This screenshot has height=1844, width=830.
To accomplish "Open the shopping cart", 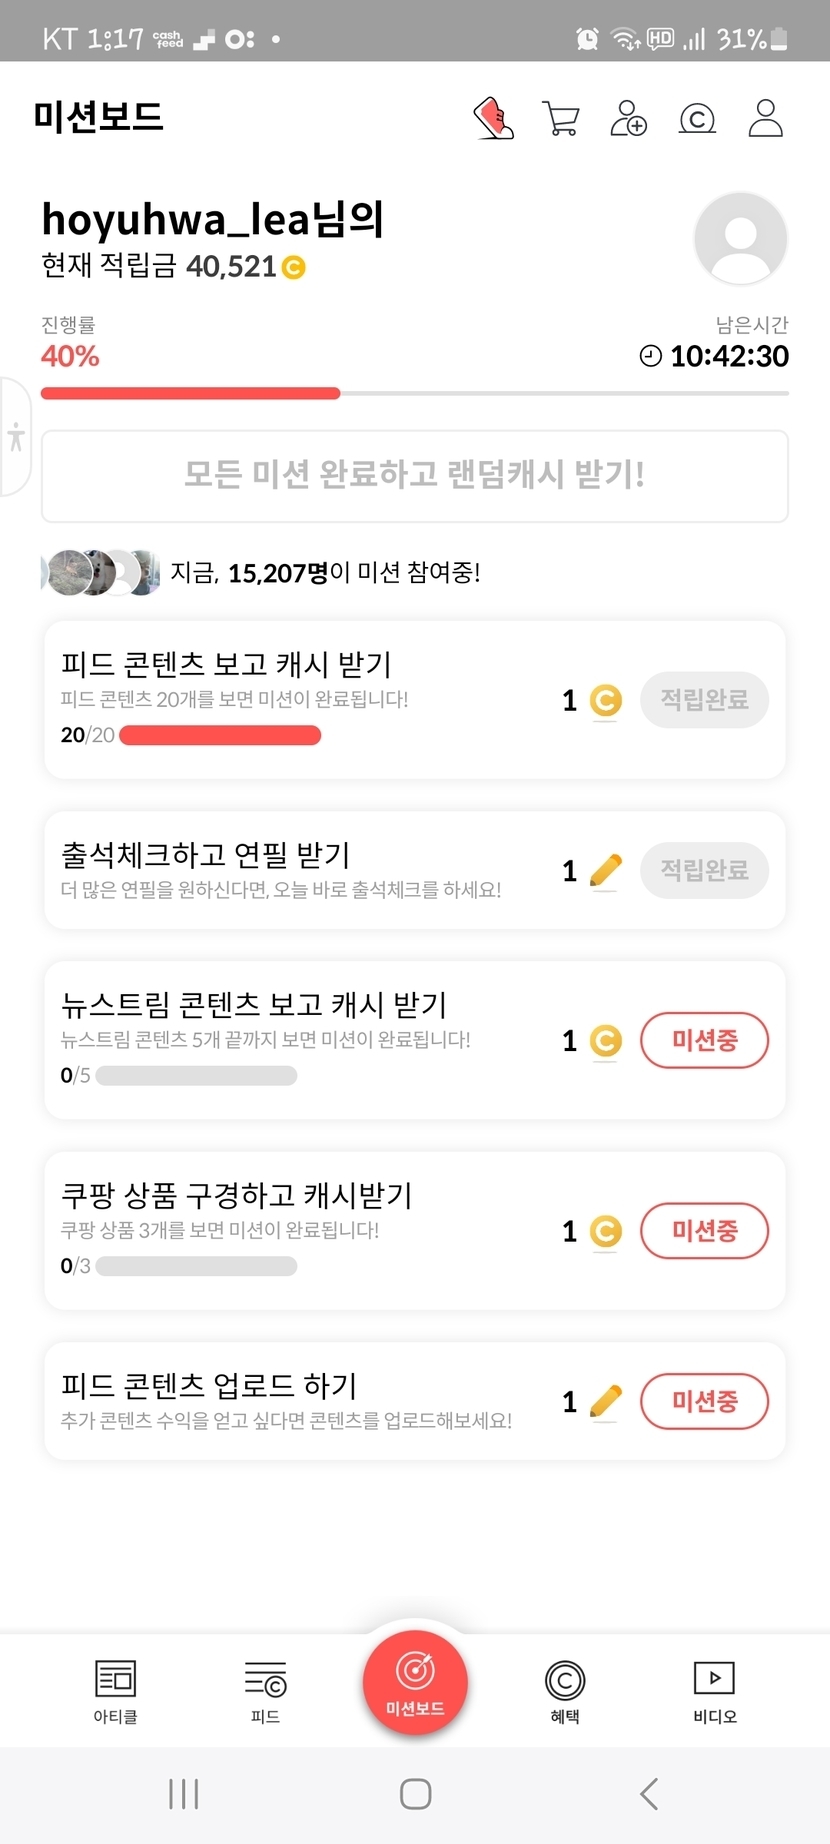I will click(x=560, y=118).
